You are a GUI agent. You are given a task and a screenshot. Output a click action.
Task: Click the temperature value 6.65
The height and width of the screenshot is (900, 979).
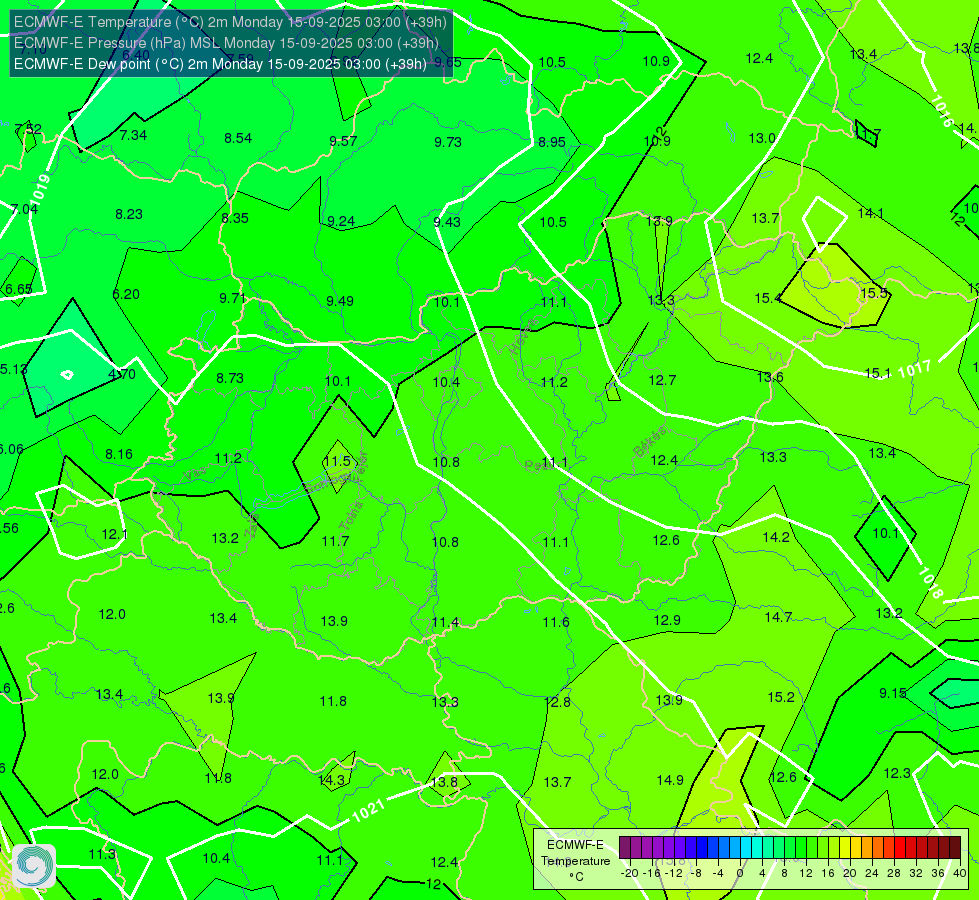tap(19, 289)
